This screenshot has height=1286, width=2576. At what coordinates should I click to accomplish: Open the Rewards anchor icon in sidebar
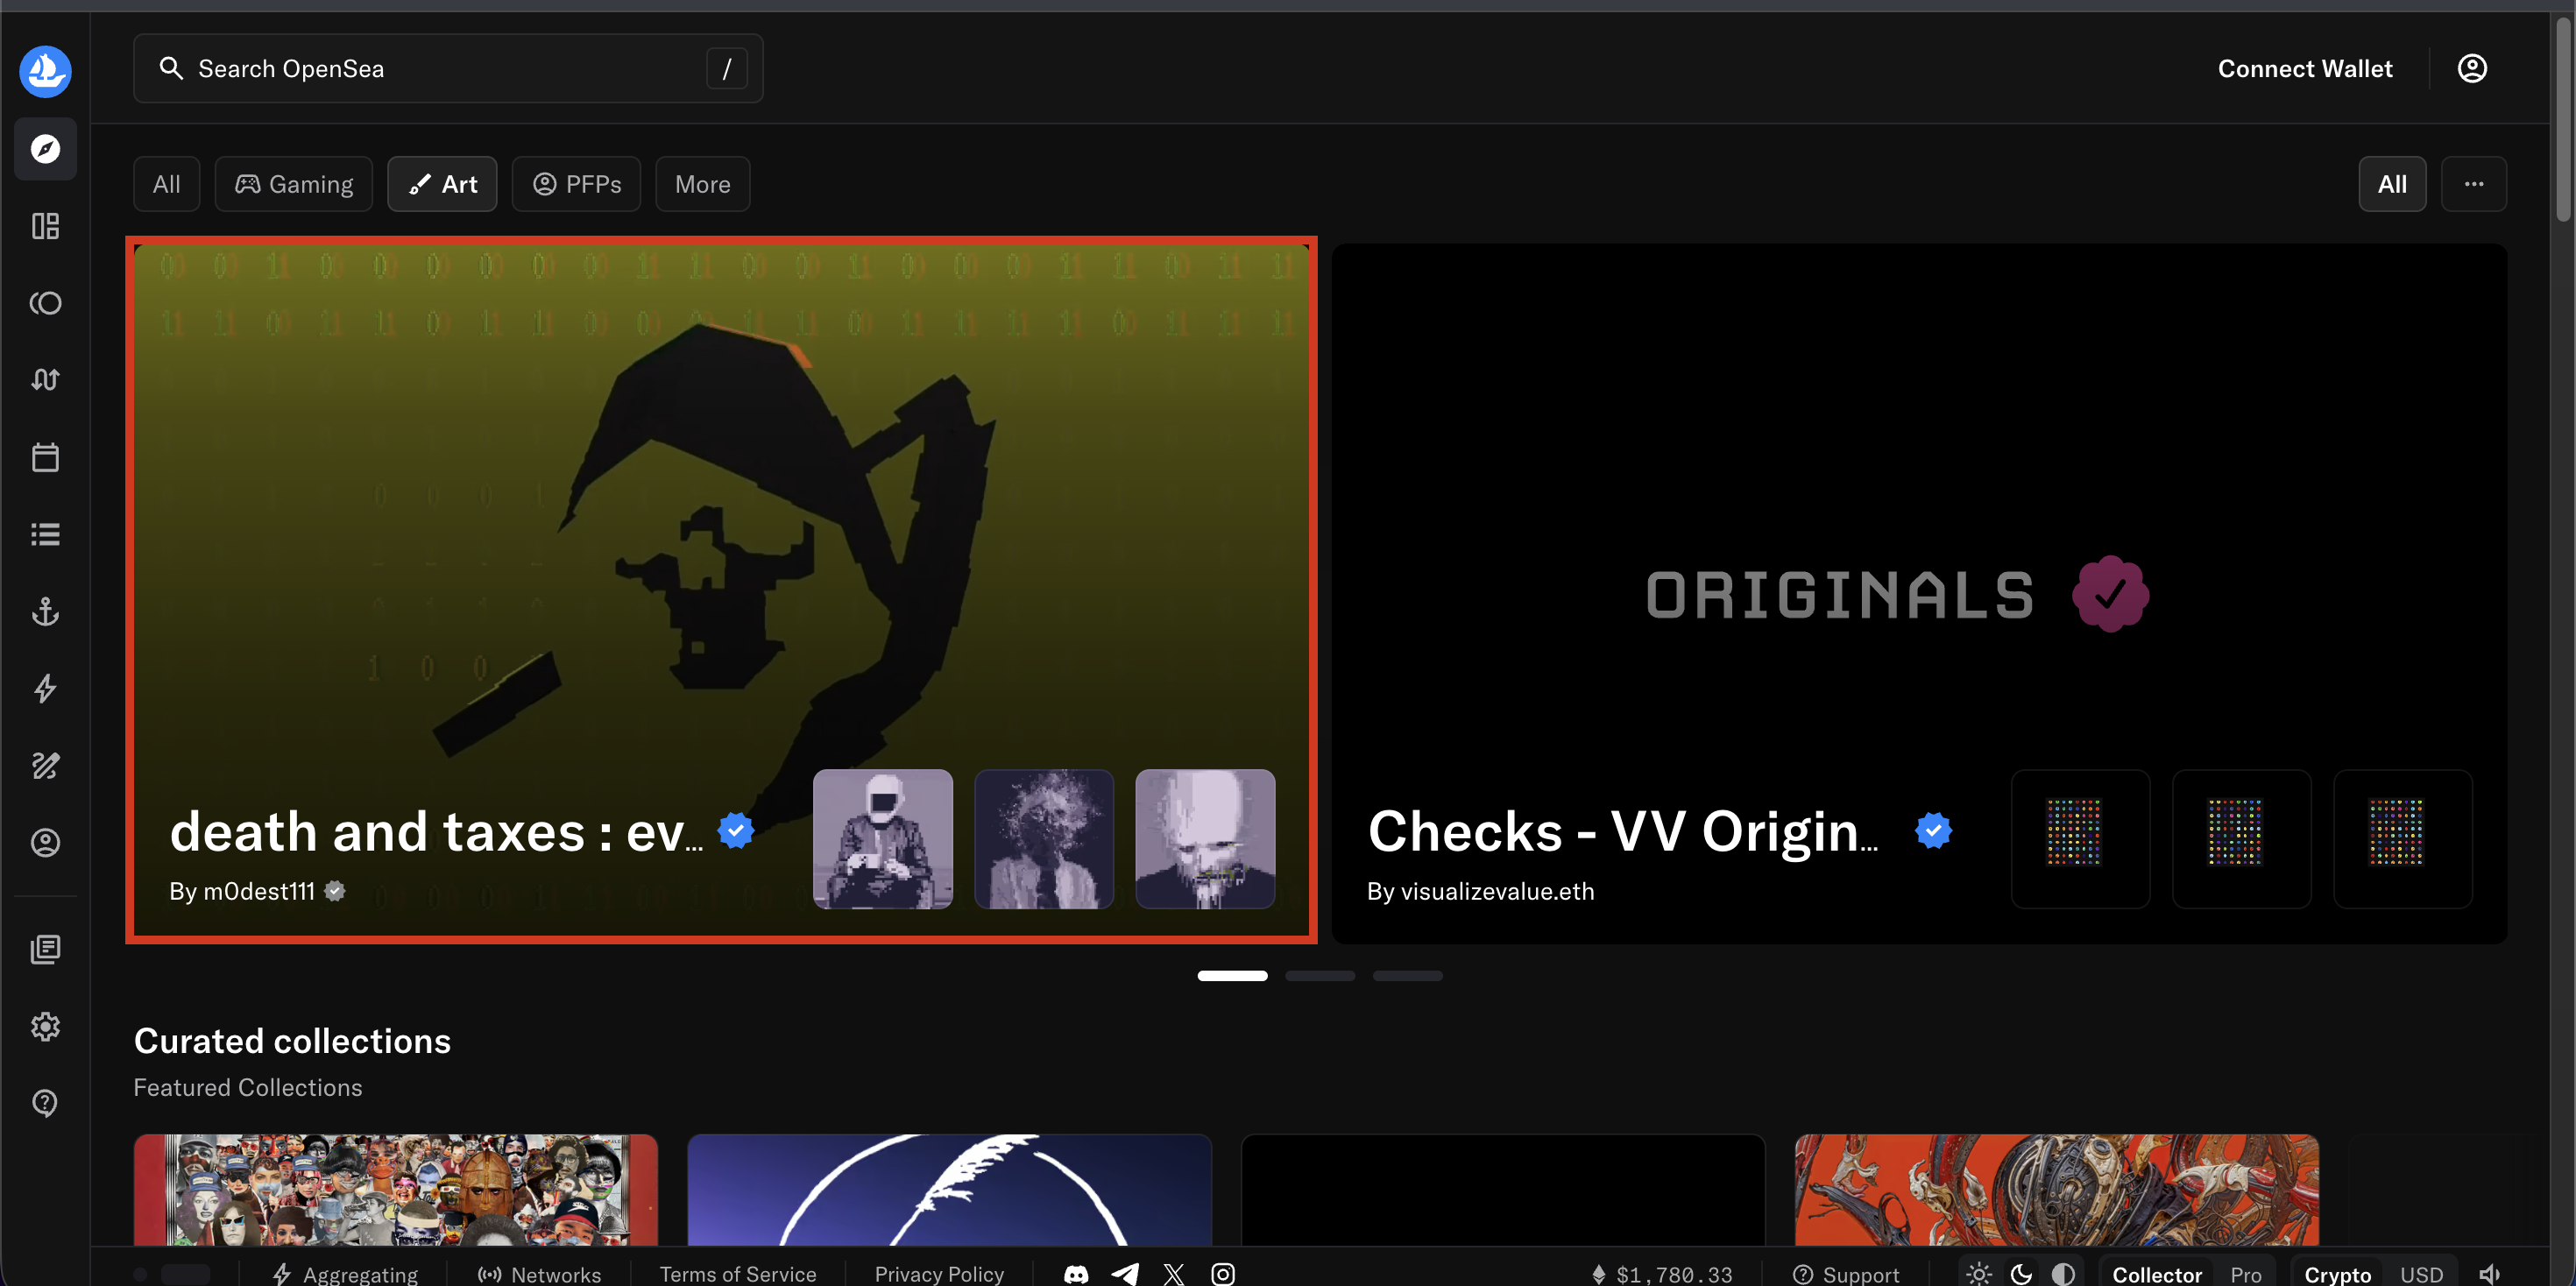(45, 611)
